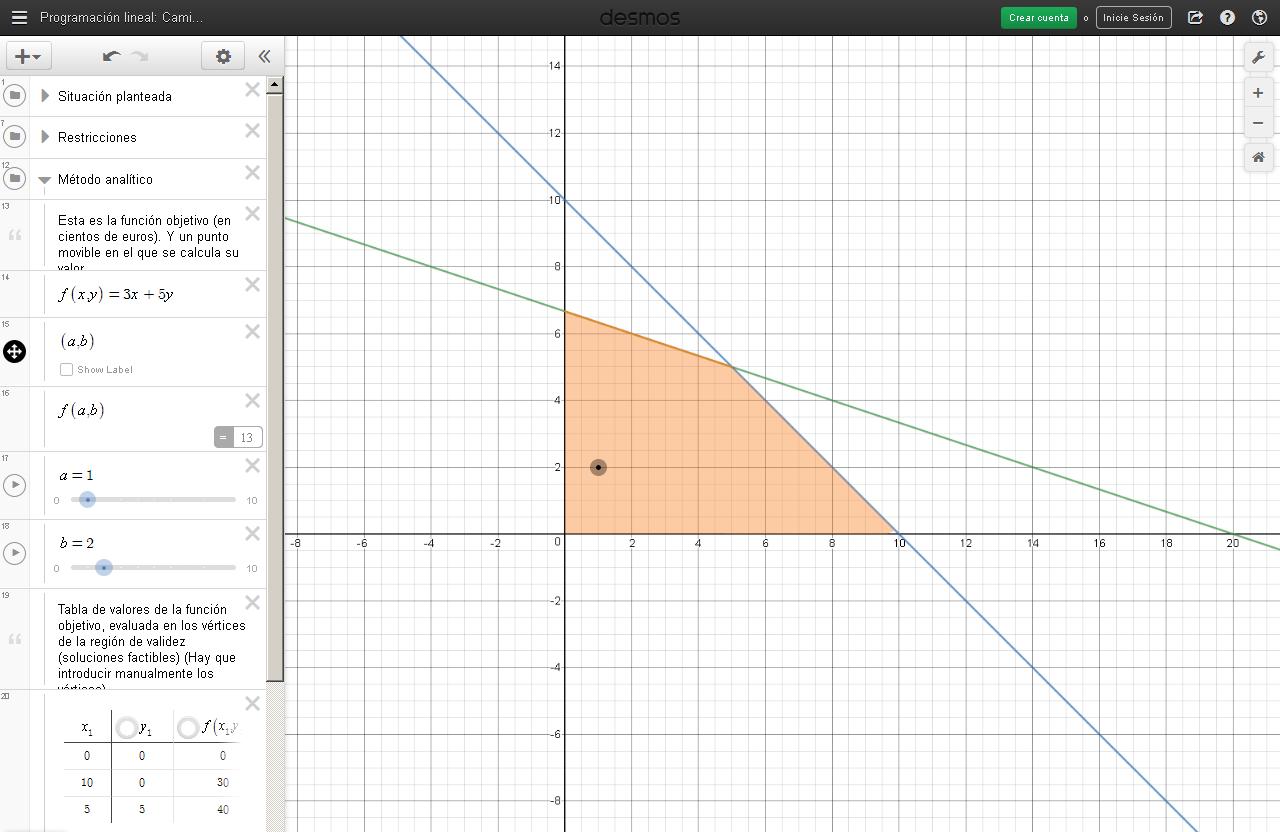Click the Undo arrow icon
Viewport: 1280px width, 832px height.
tap(110, 57)
